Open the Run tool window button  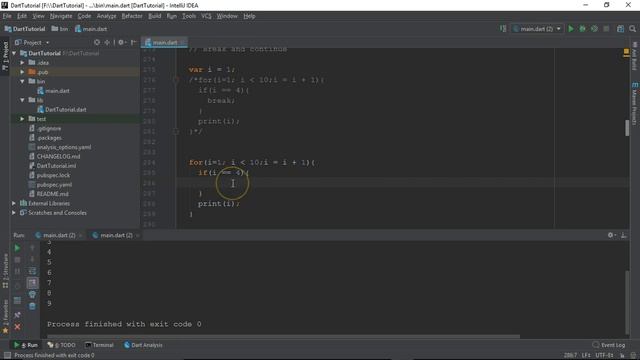tap(26, 345)
